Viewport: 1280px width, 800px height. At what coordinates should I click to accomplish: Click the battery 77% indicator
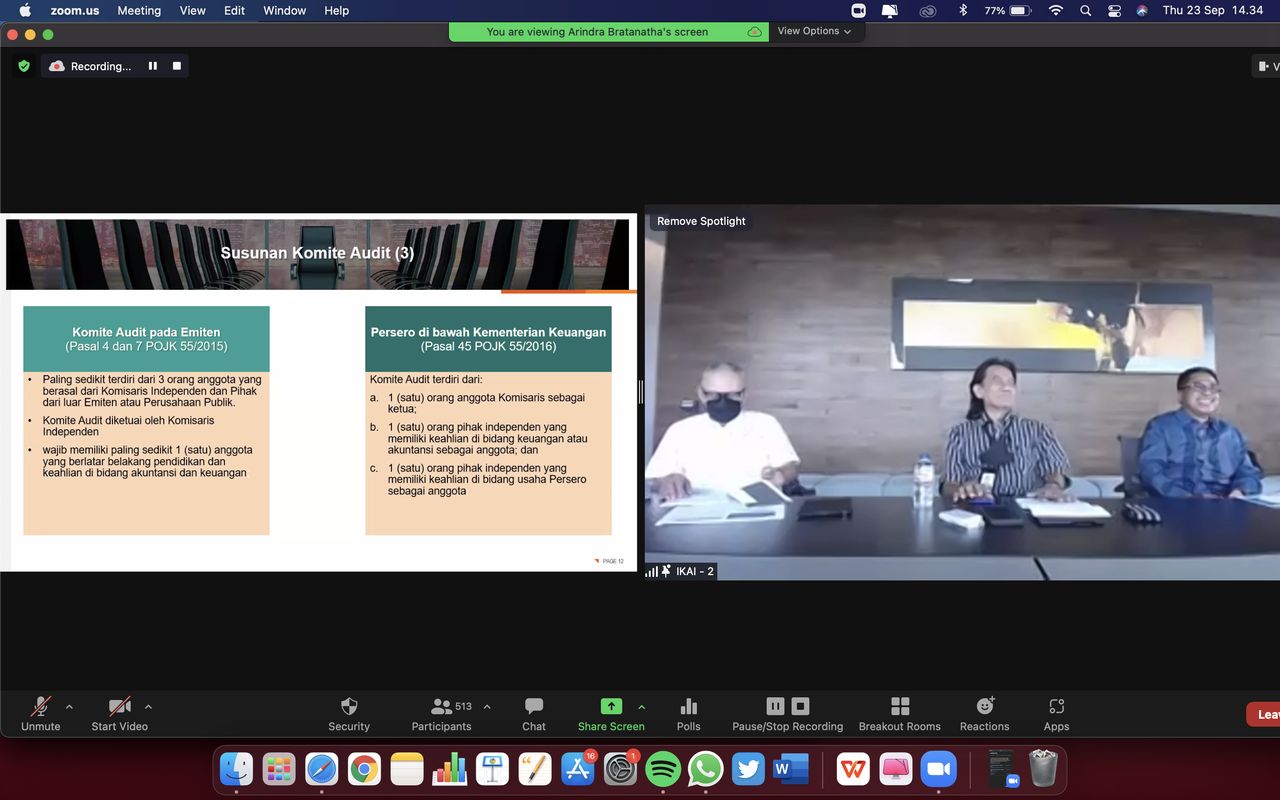1007,10
